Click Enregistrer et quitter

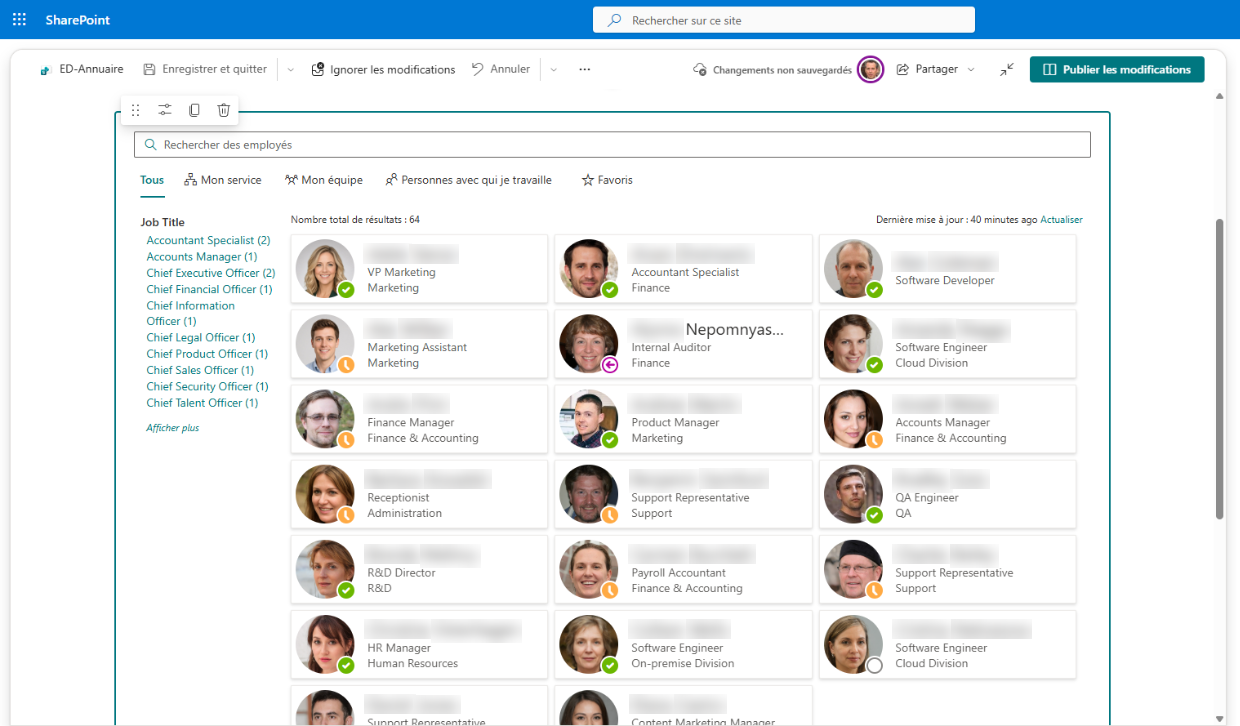point(205,69)
